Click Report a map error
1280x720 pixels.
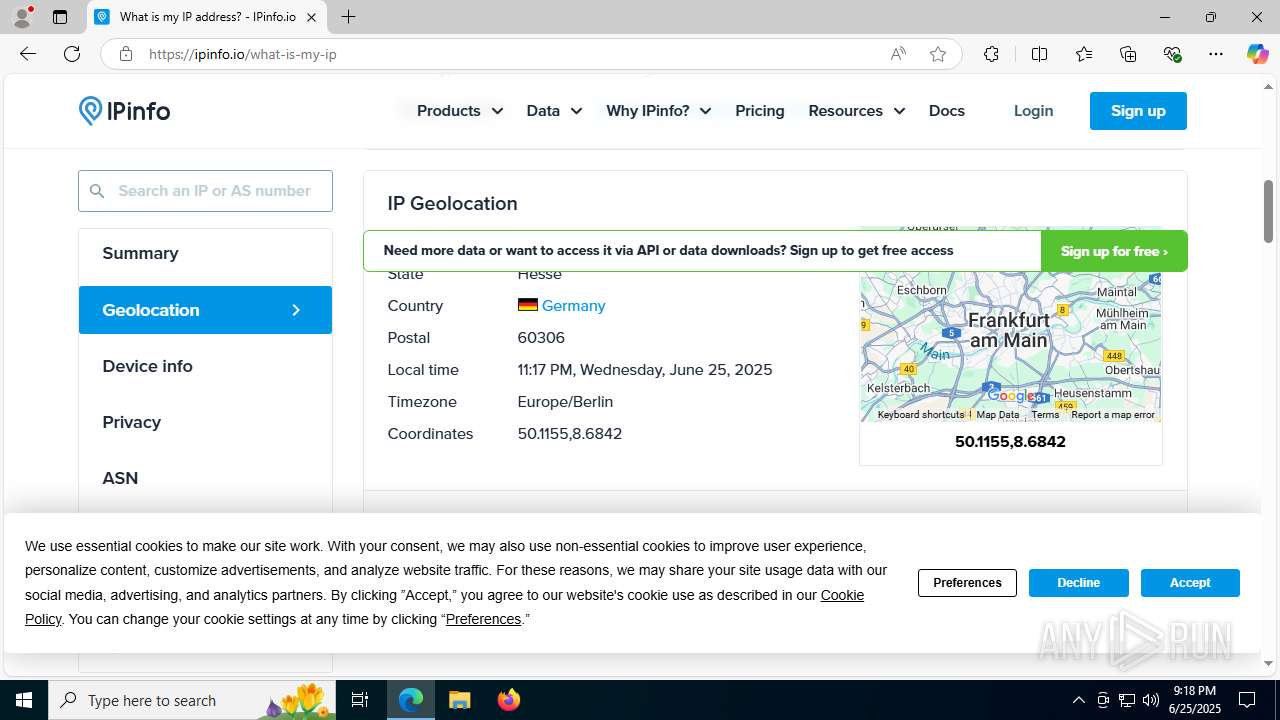pos(1112,415)
